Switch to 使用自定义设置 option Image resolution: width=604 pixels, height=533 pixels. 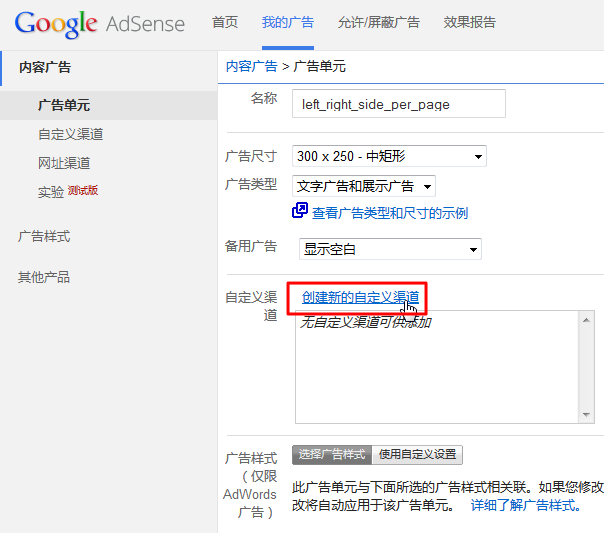coord(417,455)
